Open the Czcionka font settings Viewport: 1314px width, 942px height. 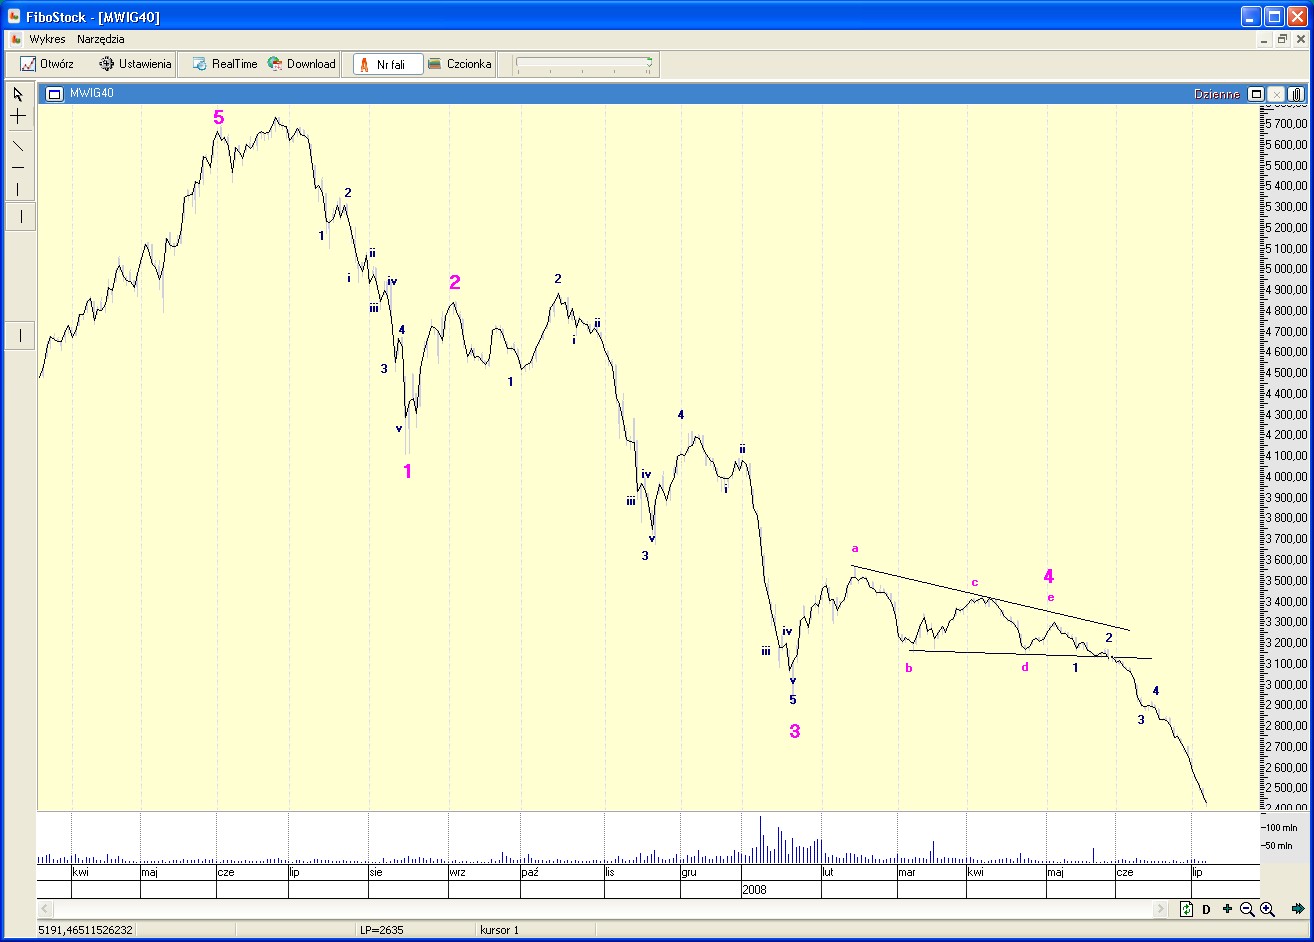pyautogui.click(x=459, y=64)
